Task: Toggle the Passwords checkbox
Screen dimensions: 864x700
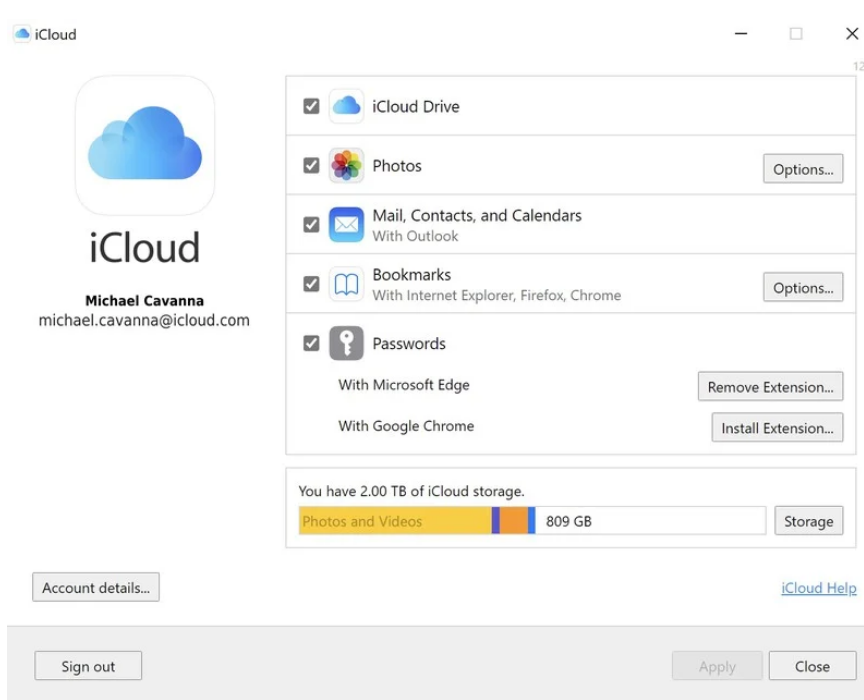Action: (x=311, y=344)
